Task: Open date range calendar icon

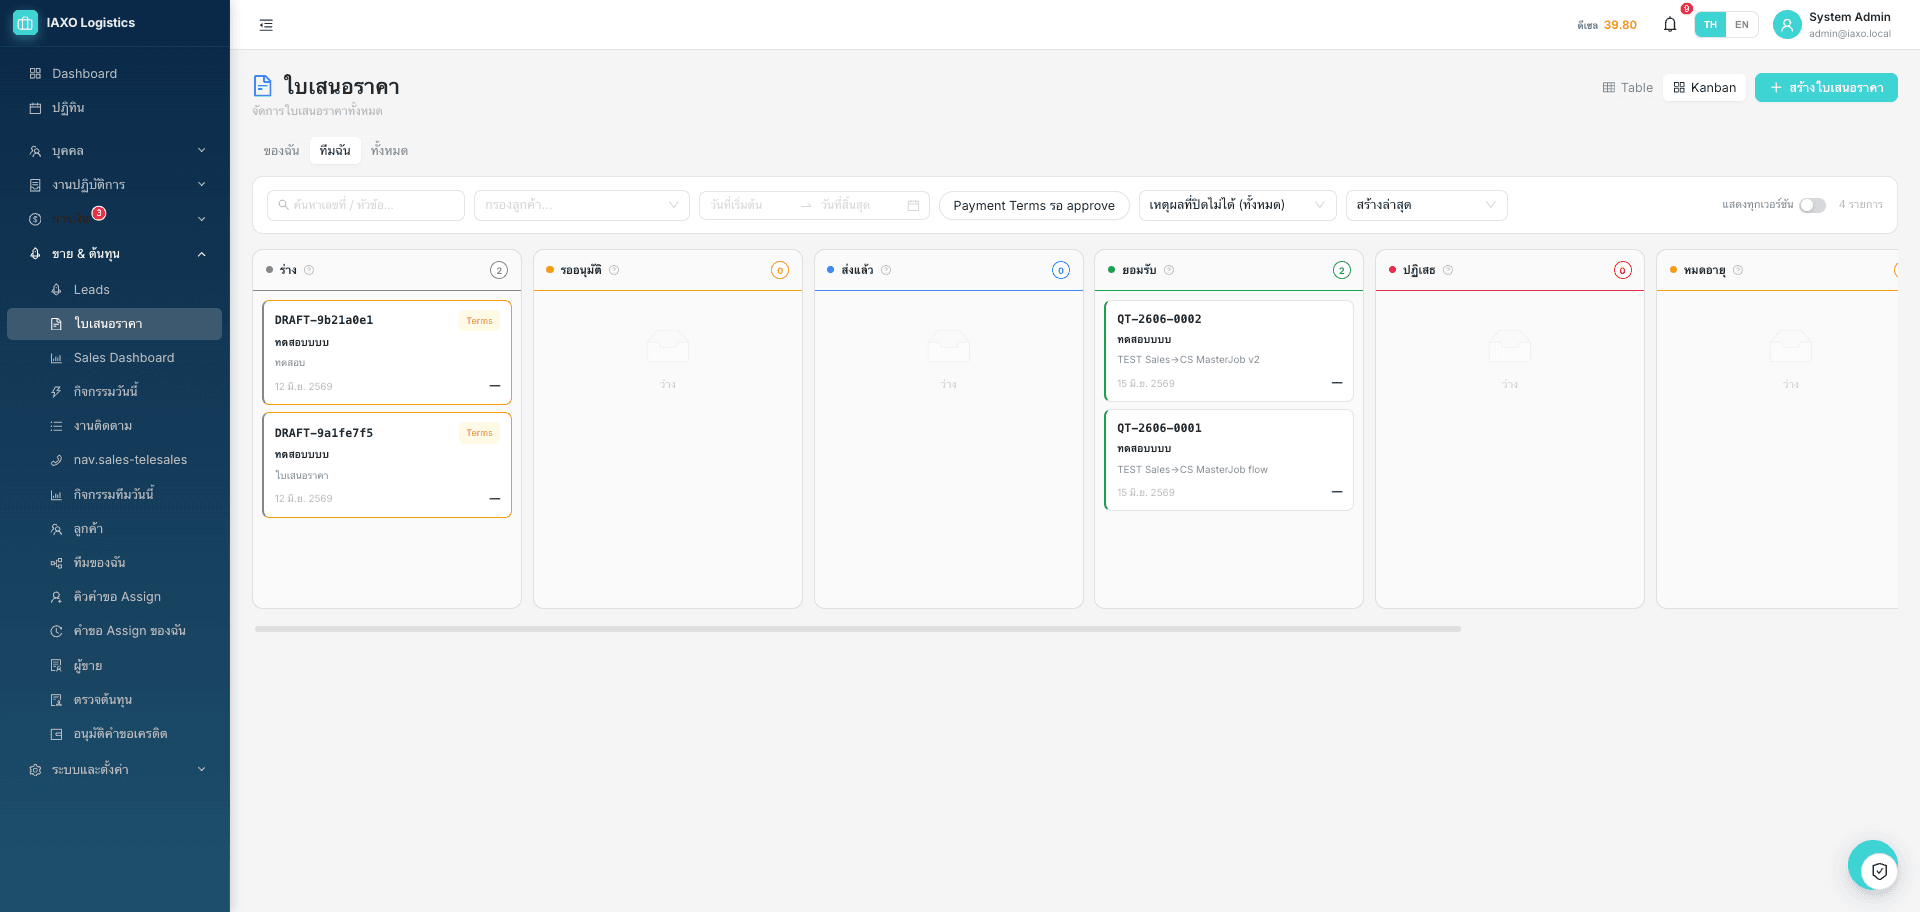Action: [913, 205]
